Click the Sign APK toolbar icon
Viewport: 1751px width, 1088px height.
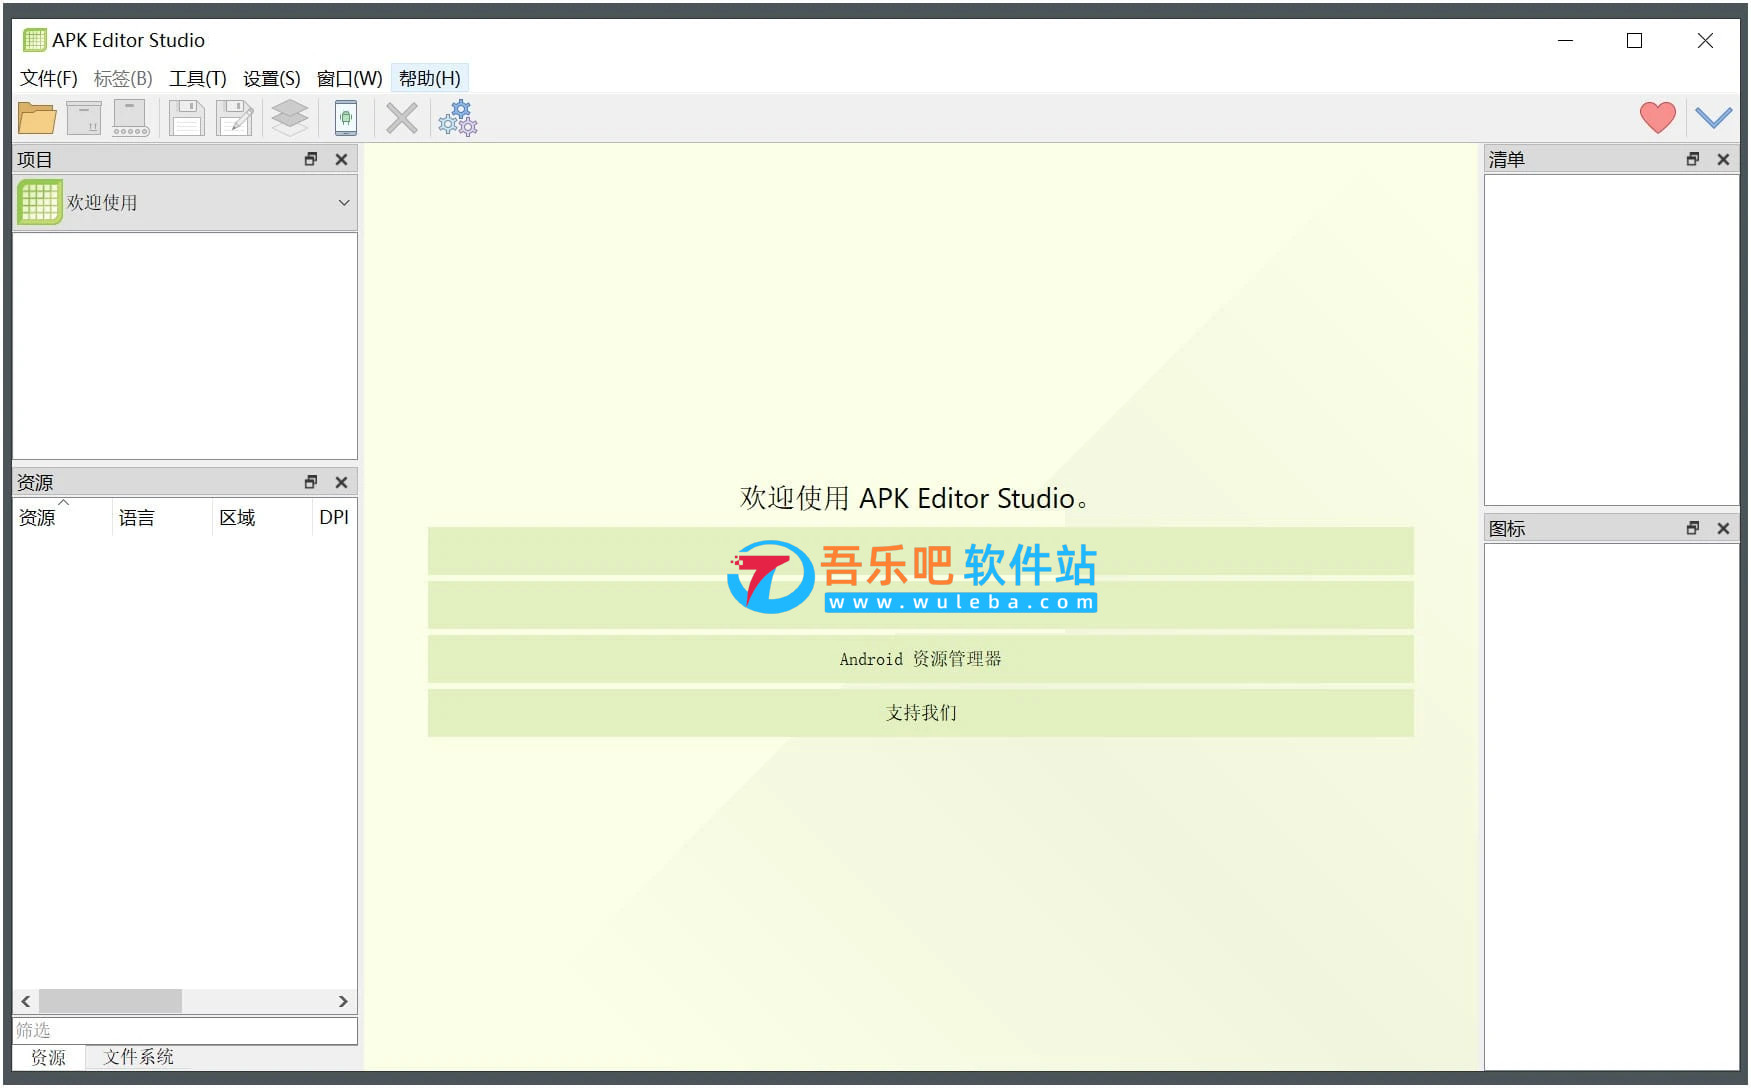pyautogui.click(x=131, y=118)
